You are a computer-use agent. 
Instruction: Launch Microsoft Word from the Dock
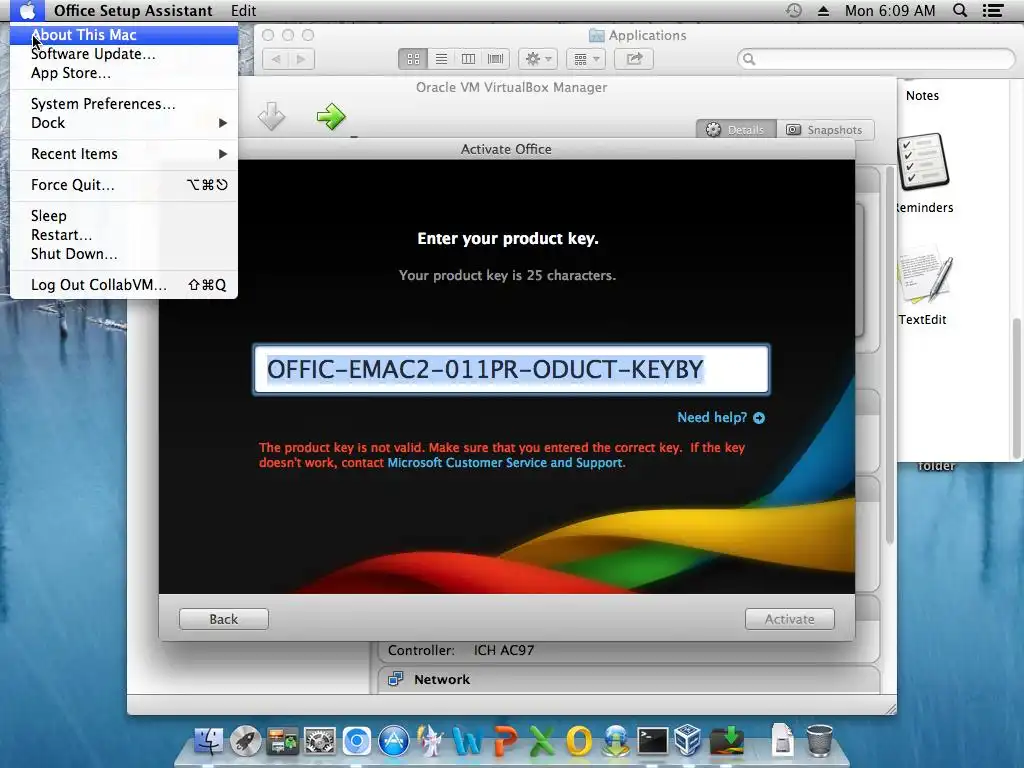[x=468, y=741]
